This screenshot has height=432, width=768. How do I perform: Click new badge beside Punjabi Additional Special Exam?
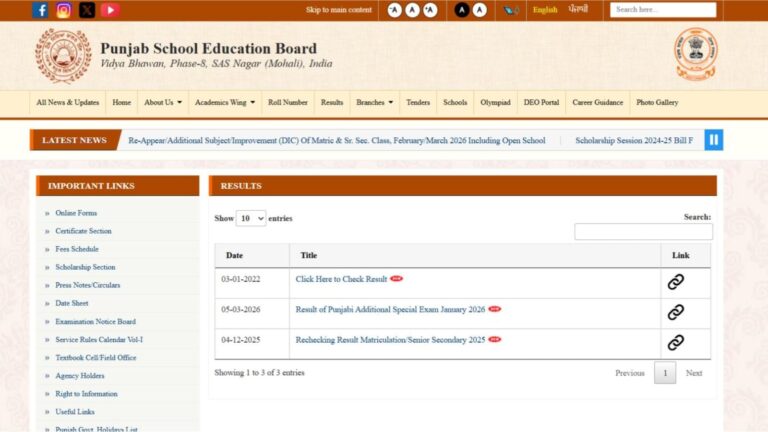tap(495, 309)
